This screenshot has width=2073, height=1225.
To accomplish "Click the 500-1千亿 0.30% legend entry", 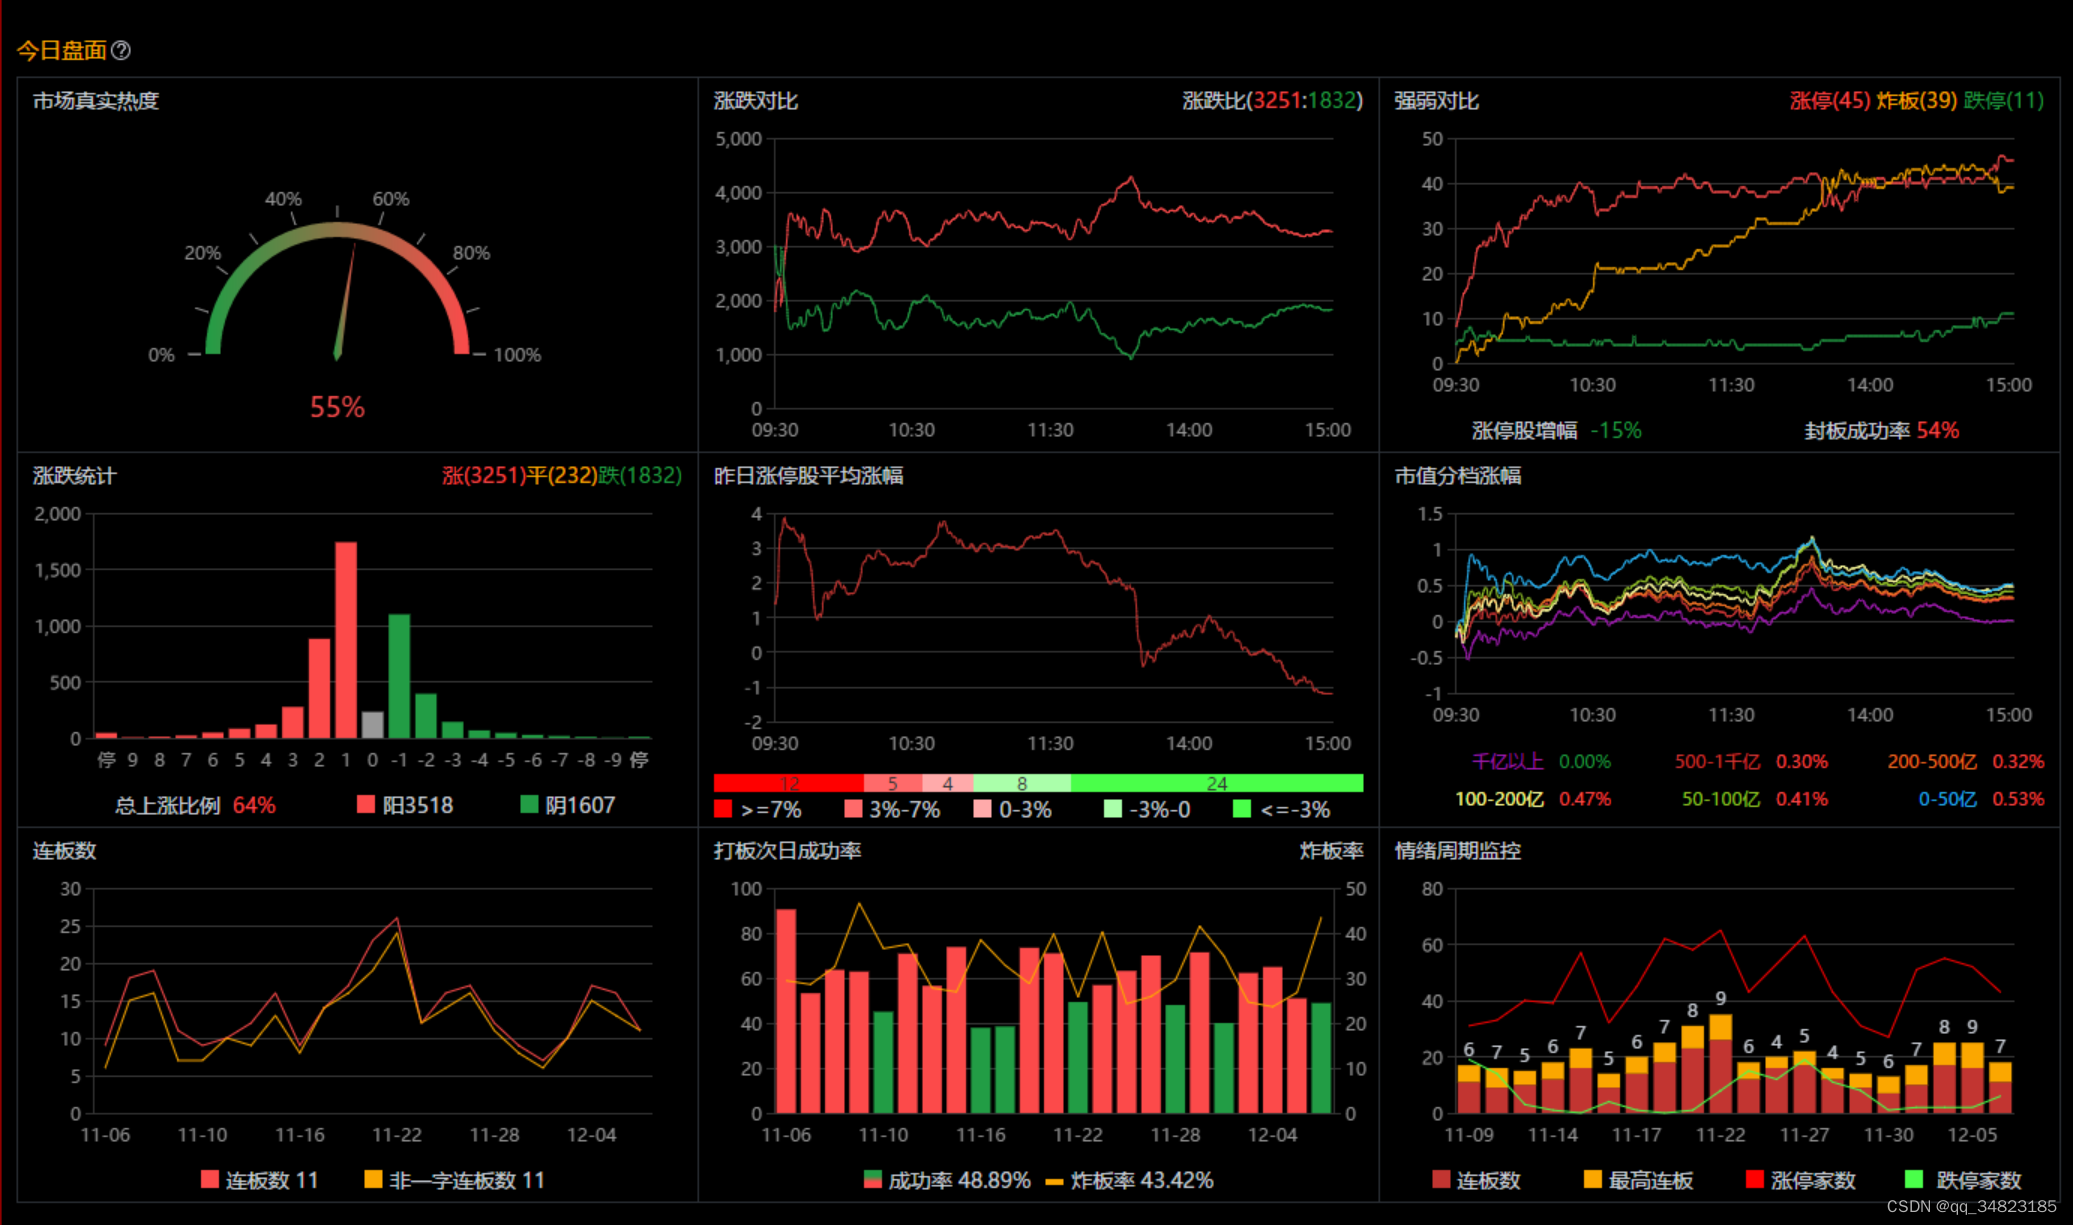I will pyautogui.click(x=1751, y=761).
